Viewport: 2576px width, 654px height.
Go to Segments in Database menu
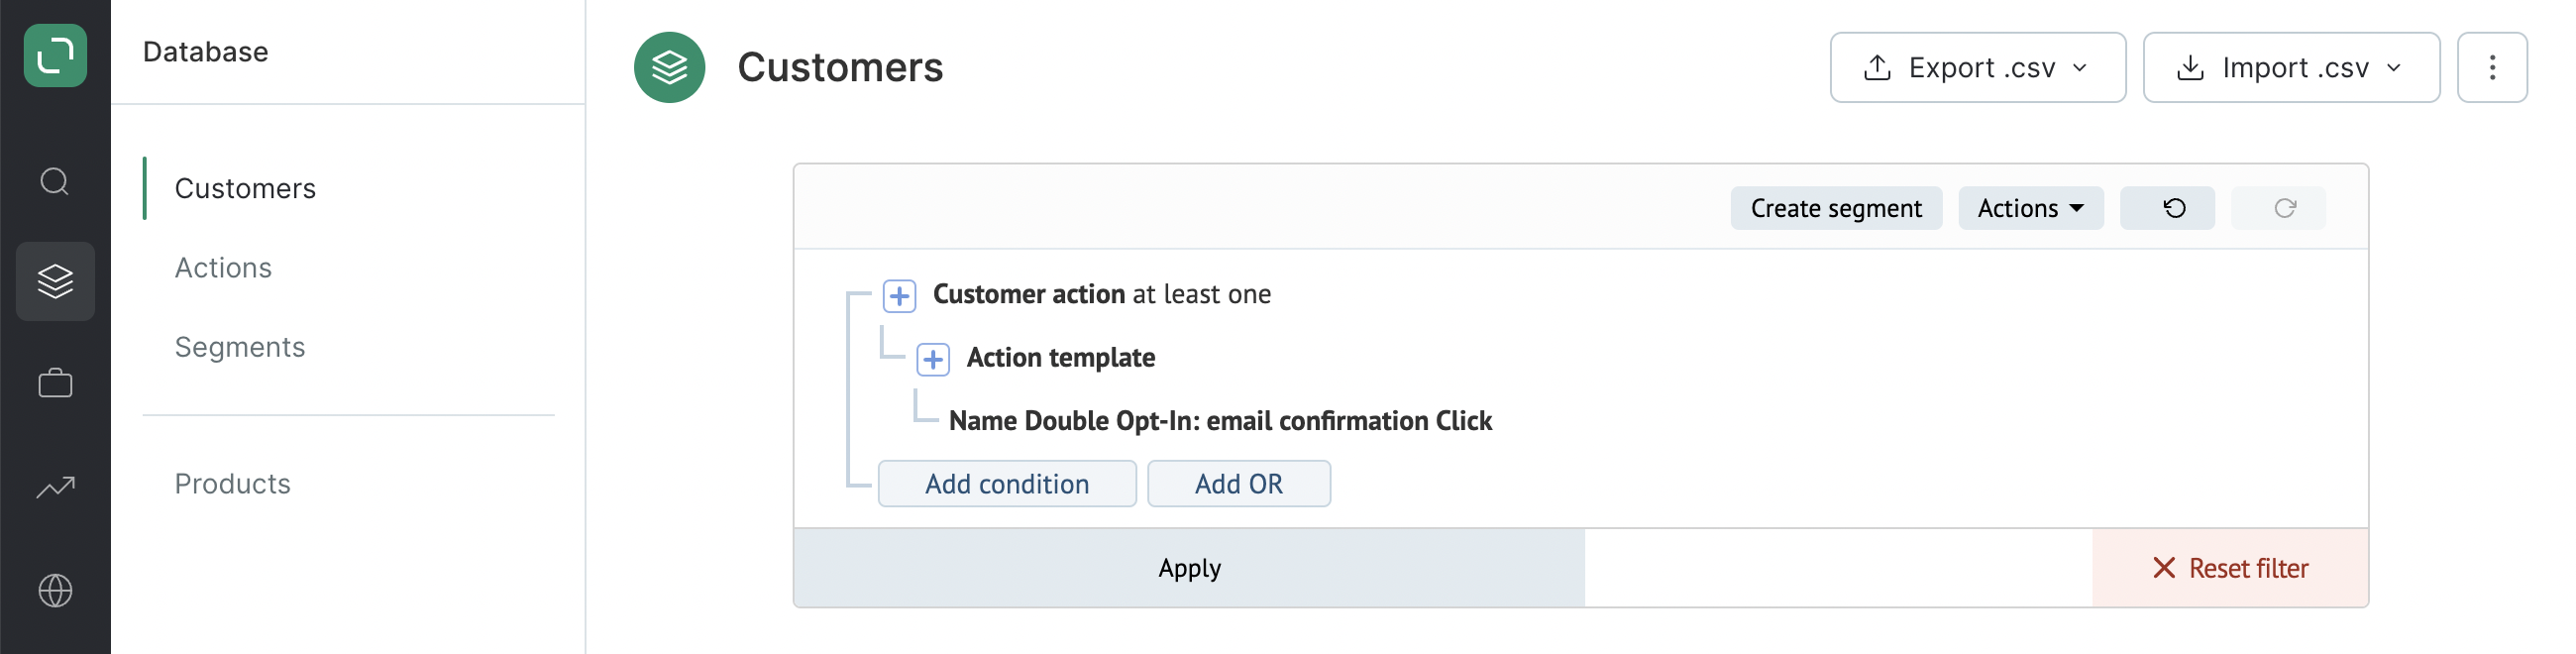click(x=240, y=347)
